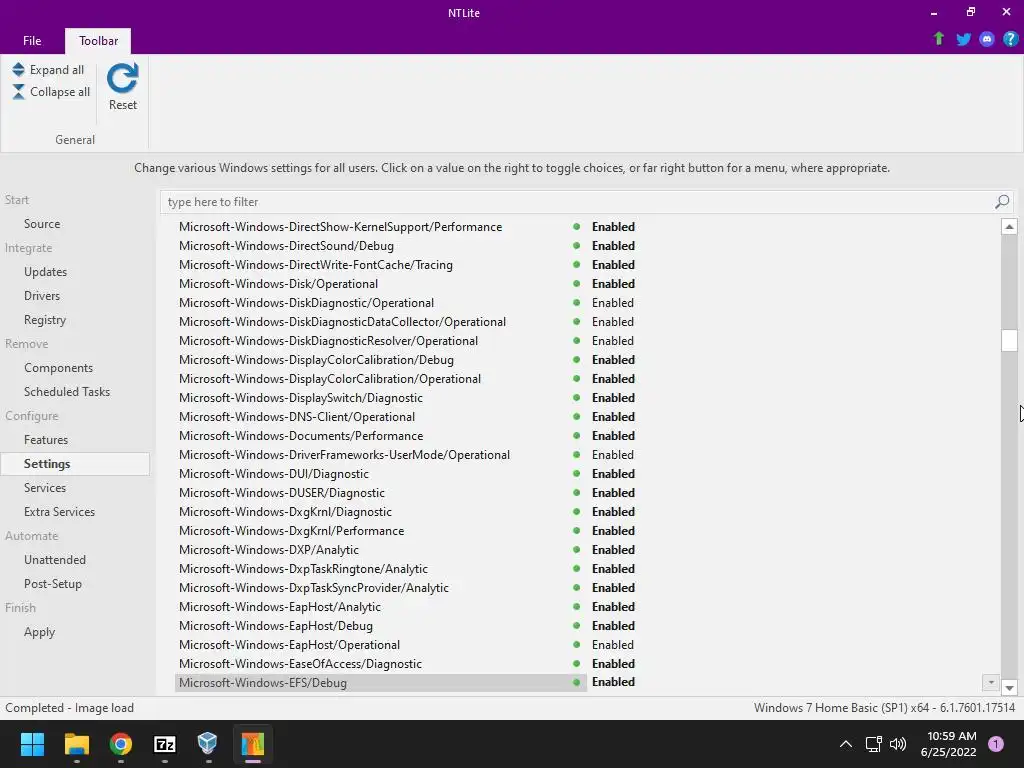Open the Services page

[44, 488]
